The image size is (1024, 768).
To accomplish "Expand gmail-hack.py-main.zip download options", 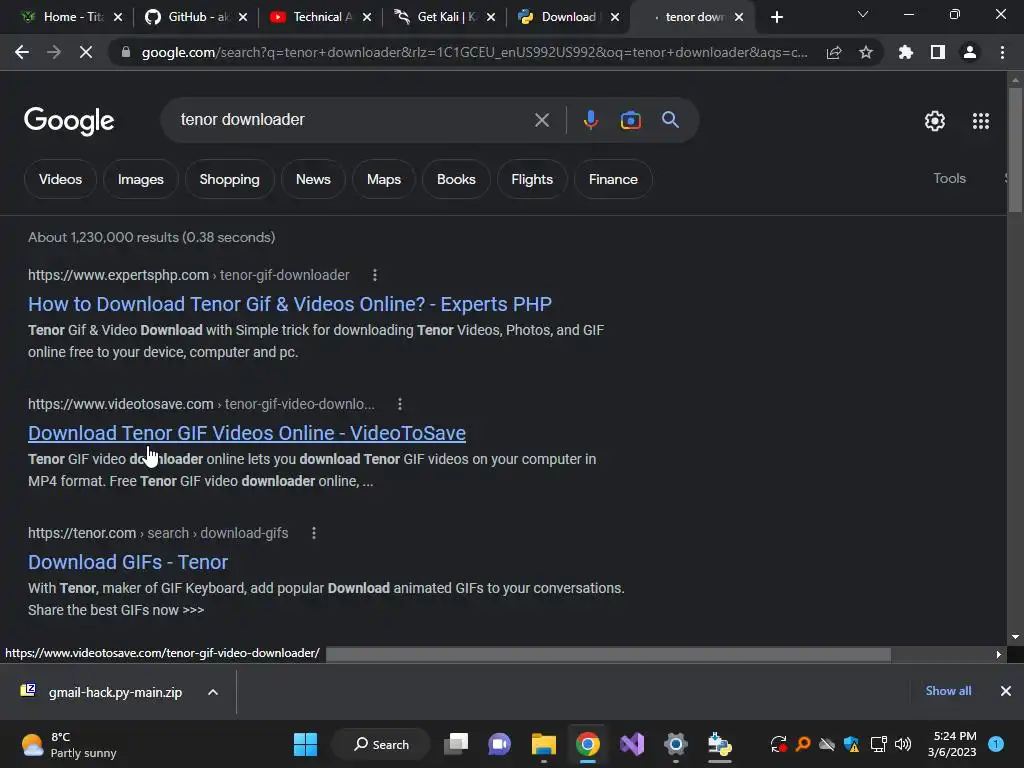I will (x=213, y=692).
